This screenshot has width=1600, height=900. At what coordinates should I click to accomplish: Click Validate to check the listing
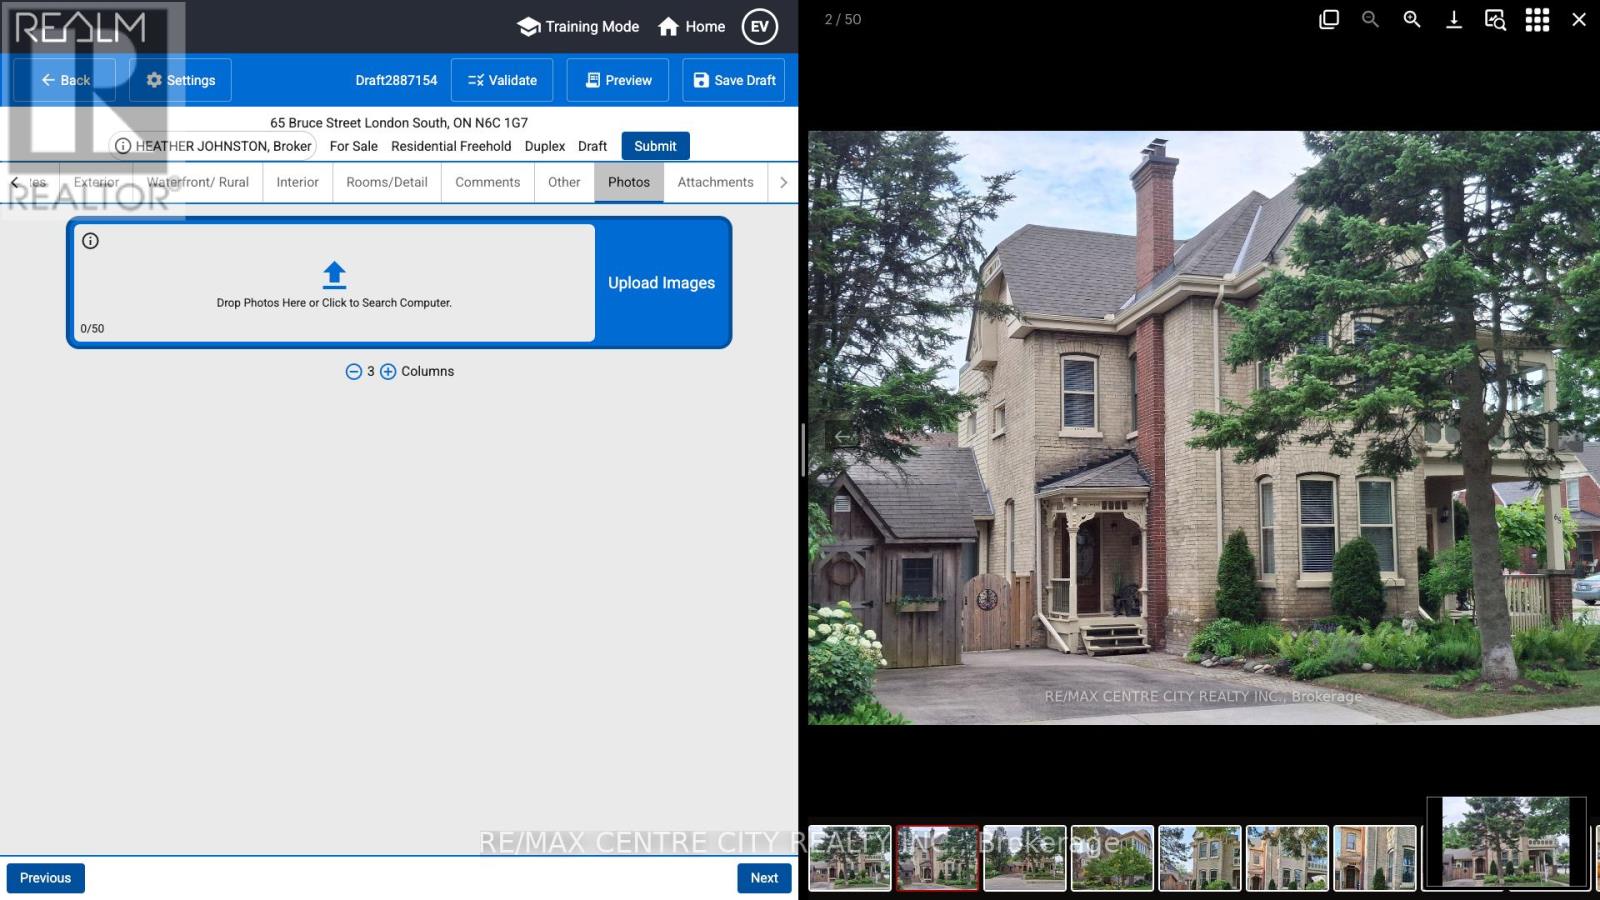pyautogui.click(x=502, y=80)
